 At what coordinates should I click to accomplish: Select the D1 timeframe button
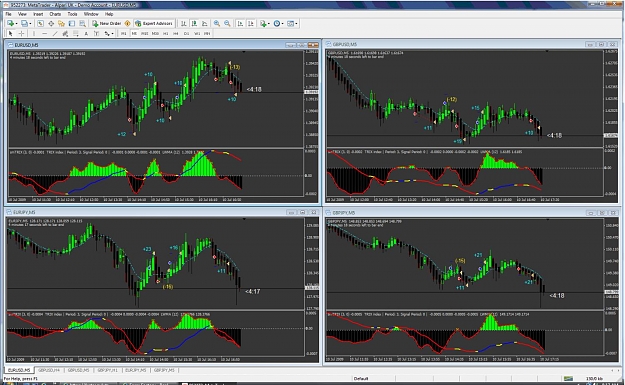[186, 34]
